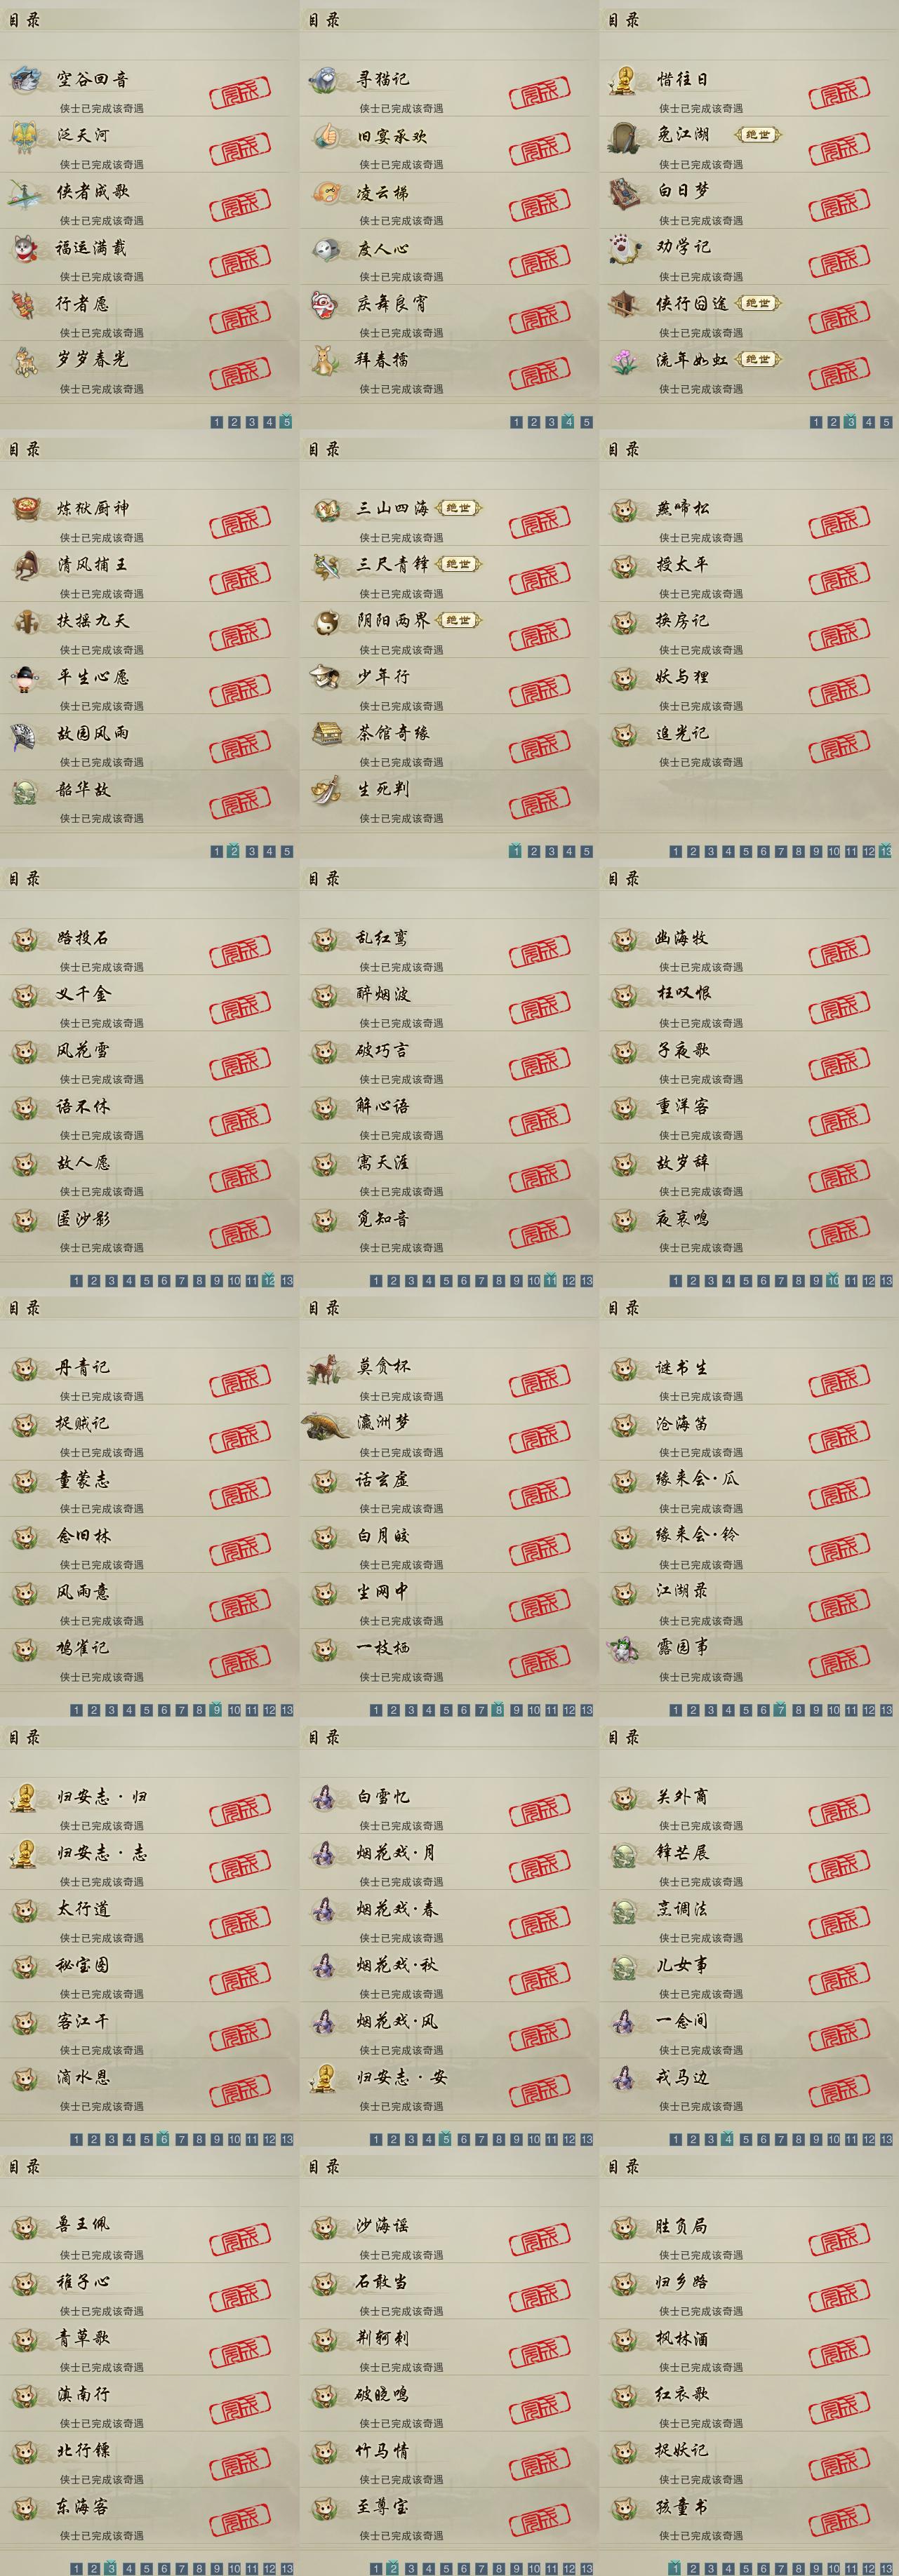899x2576 pixels.
Task: Go to page 1 under the 韶华故 list
Action: [x=217, y=851]
